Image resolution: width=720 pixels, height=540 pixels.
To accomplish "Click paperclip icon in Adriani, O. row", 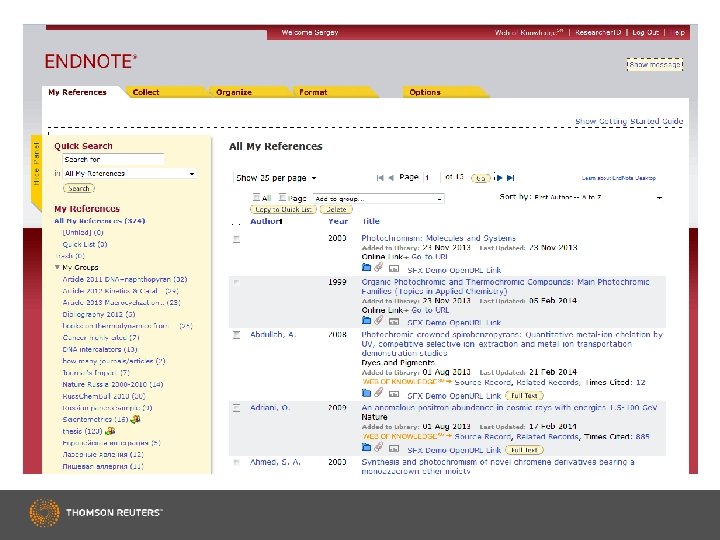I will [378, 447].
